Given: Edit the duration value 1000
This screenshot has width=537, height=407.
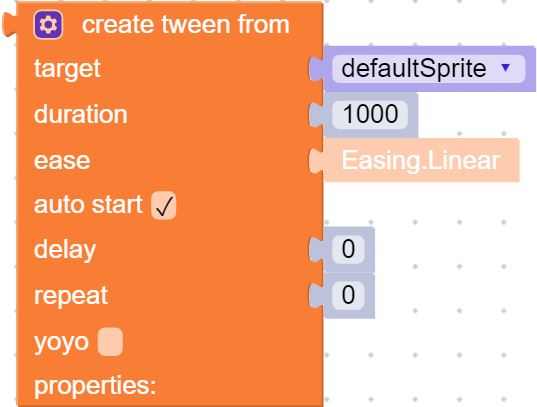Looking at the screenshot, I should pyautogui.click(x=370, y=114).
